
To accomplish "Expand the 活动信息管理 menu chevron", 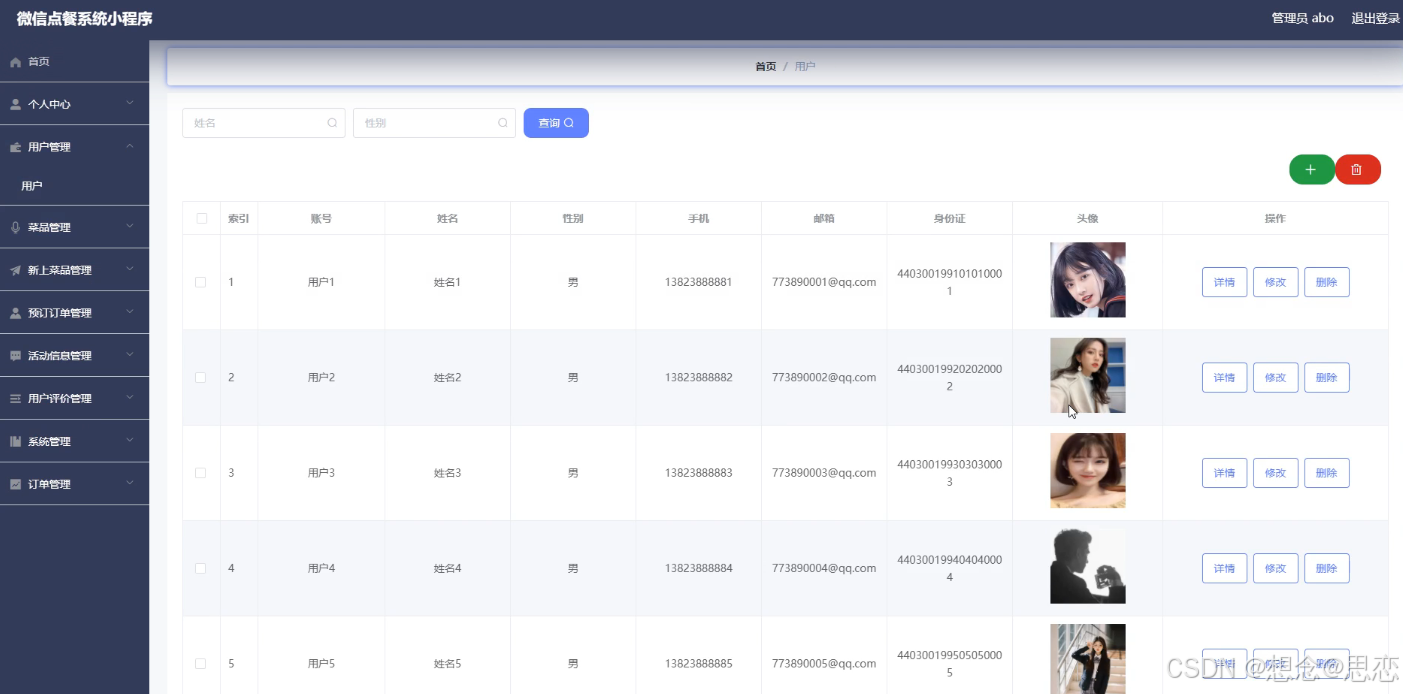I will tap(130, 355).
